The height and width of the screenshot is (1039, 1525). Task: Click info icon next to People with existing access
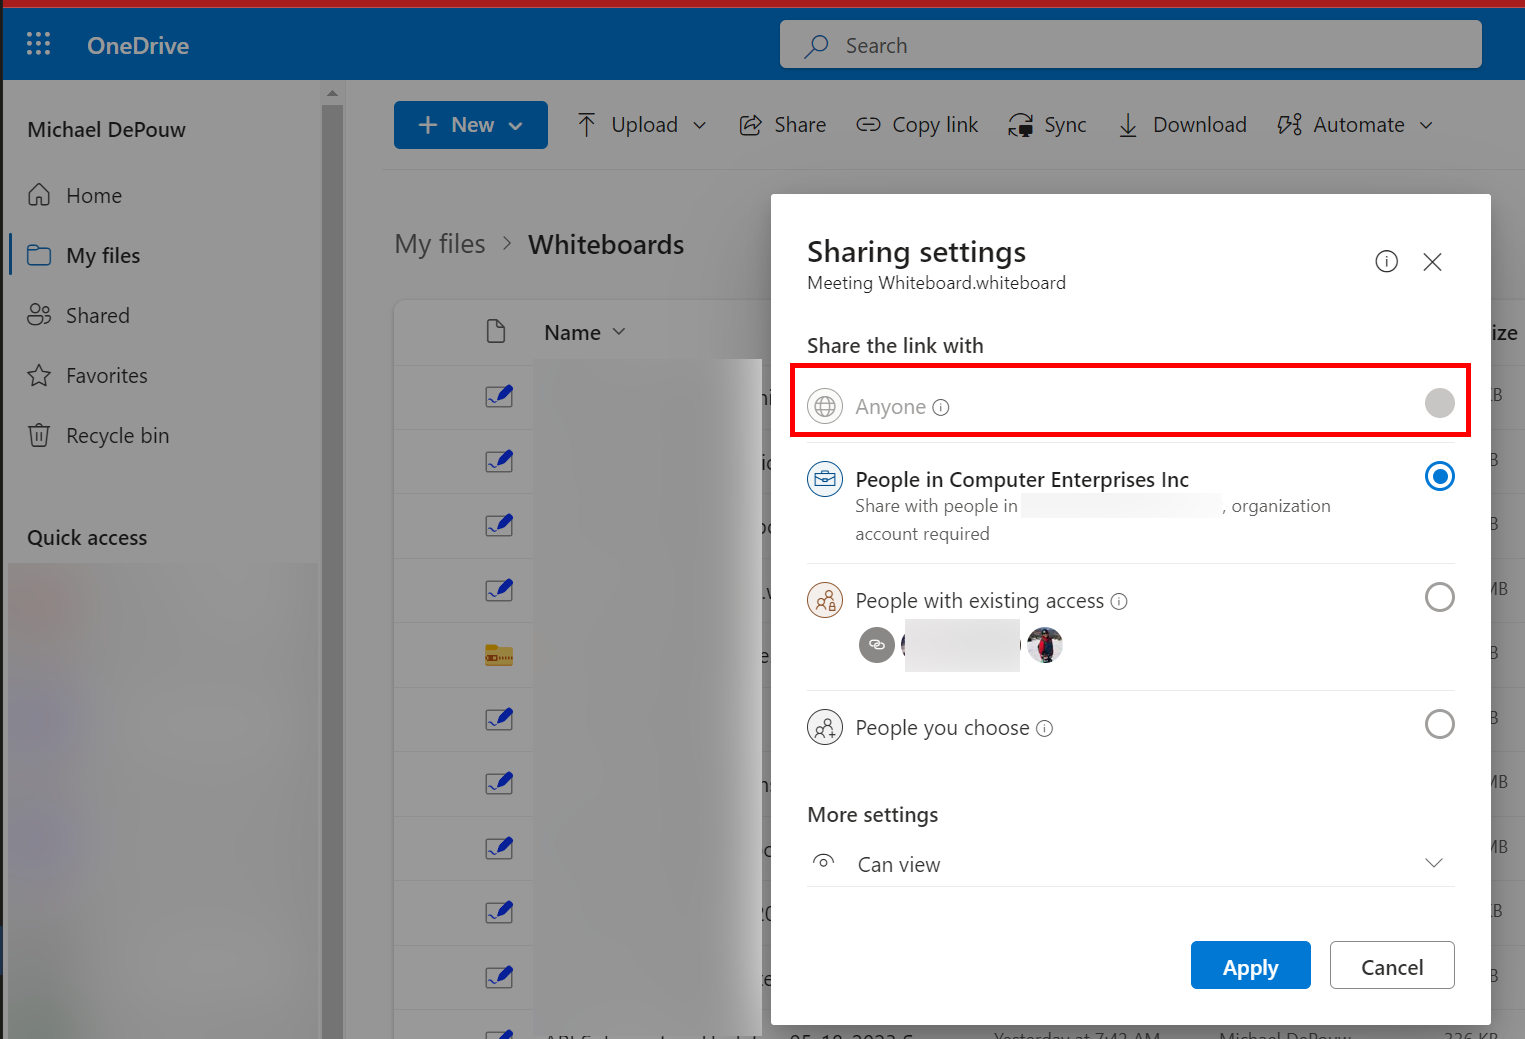click(x=1119, y=601)
